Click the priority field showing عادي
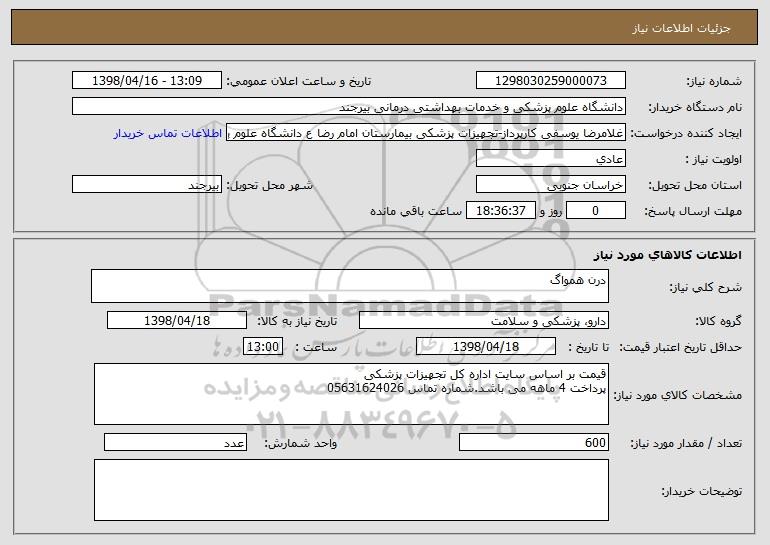 click(550, 159)
